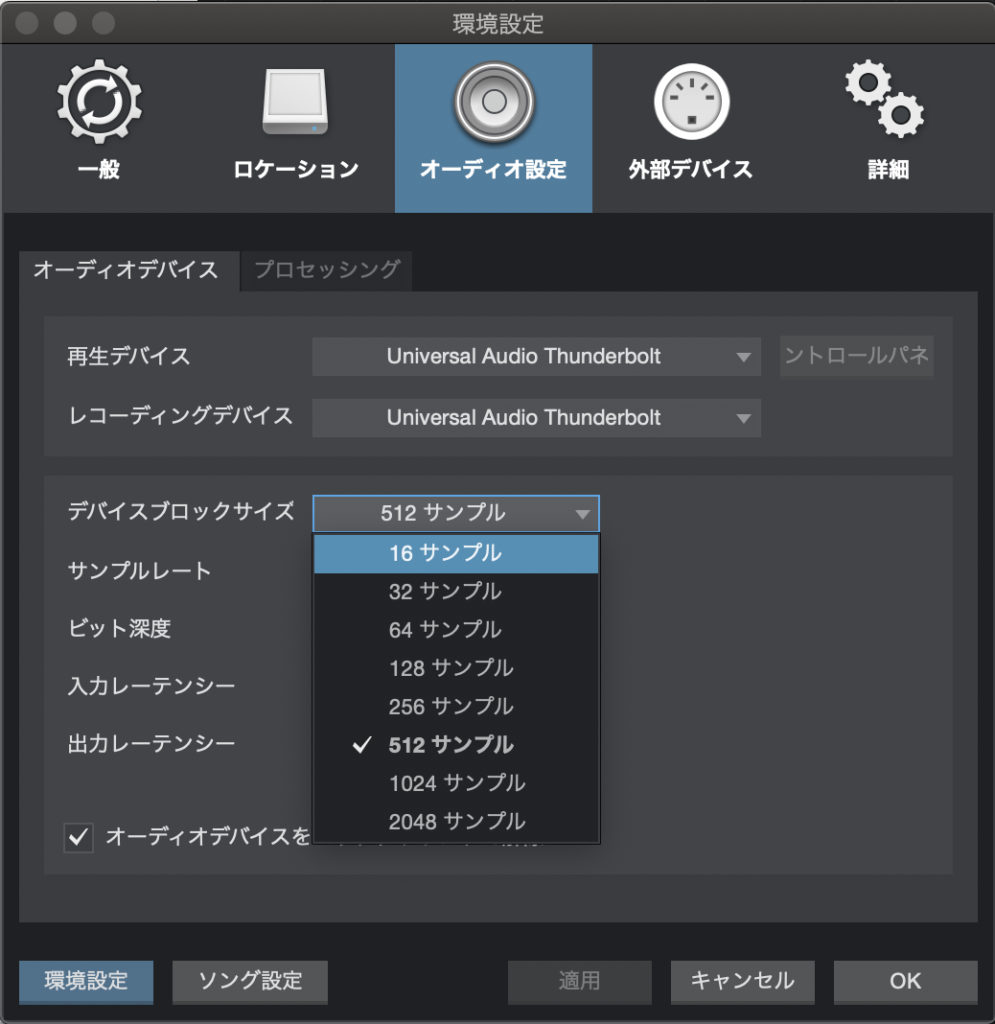Expand the 再生デバイス dropdown
The height and width of the screenshot is (1024, 995).
point(536,357)
